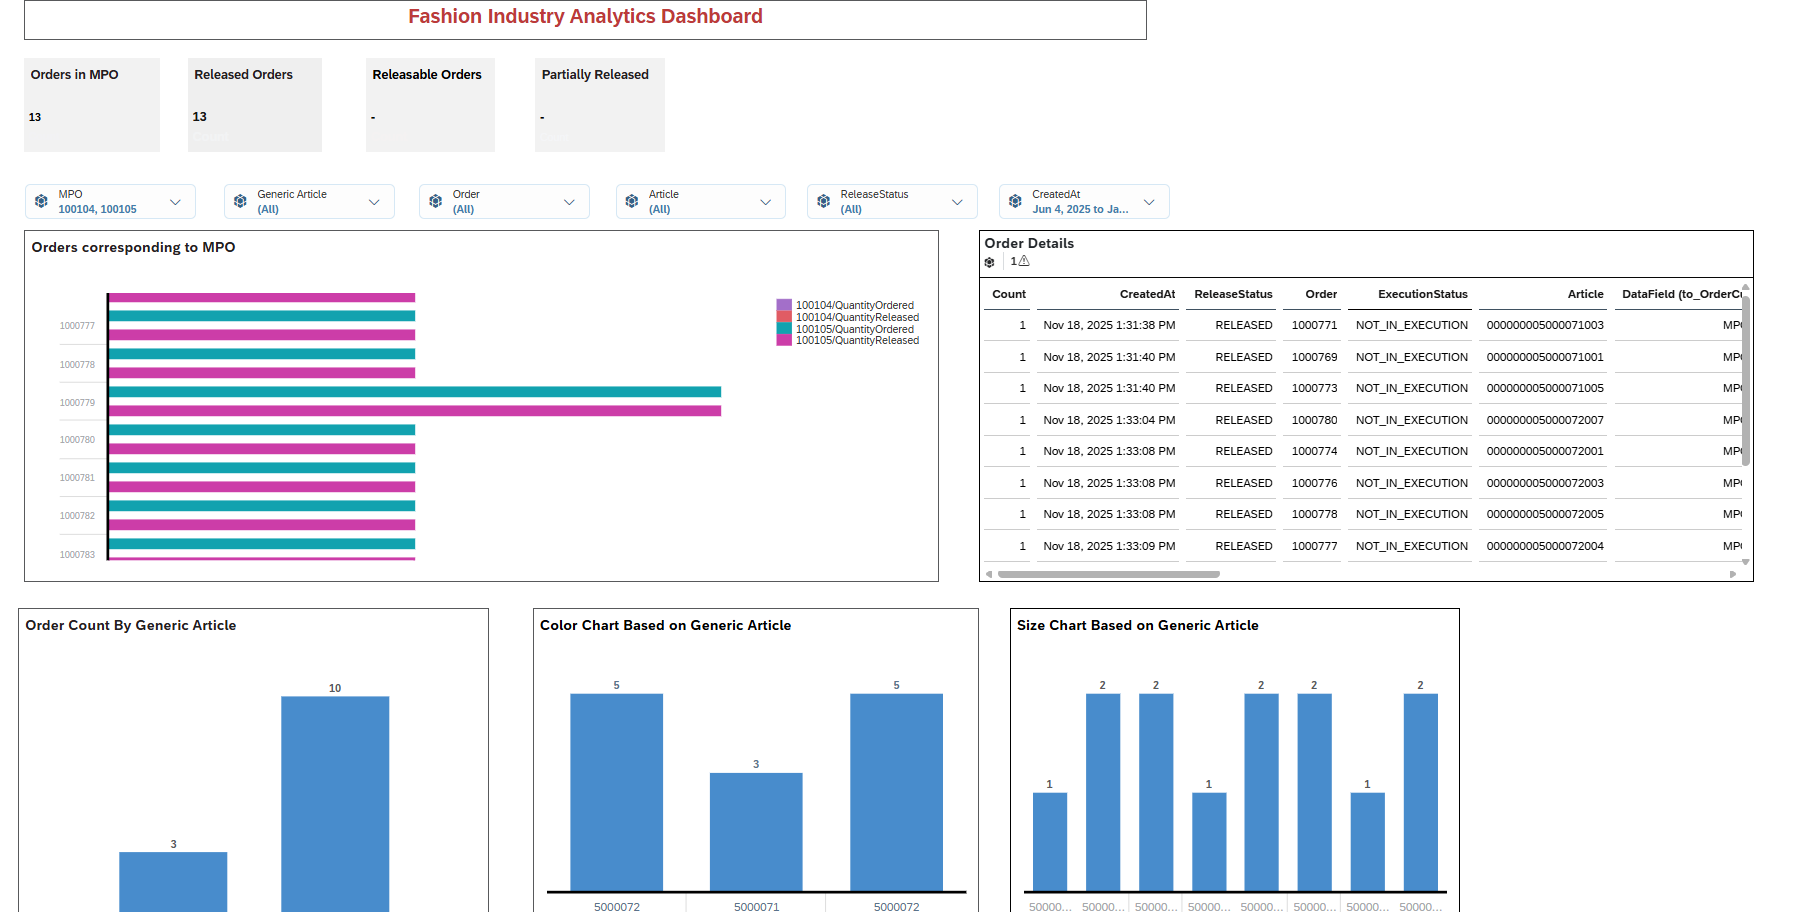Select the Released Orders KPI tile
Viewport: 1805px width, 912px height.
pyautogui.click(x=255, y=104)
